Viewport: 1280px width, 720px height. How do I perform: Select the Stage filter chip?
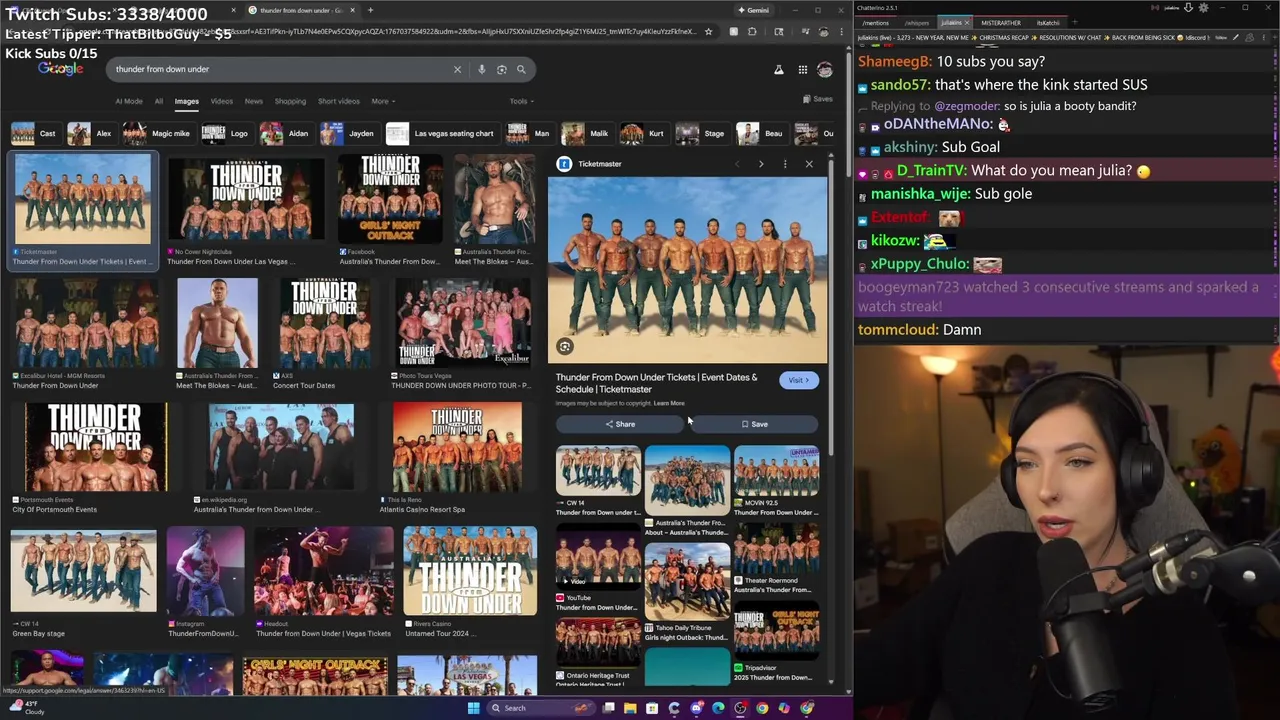click(702, 133)
